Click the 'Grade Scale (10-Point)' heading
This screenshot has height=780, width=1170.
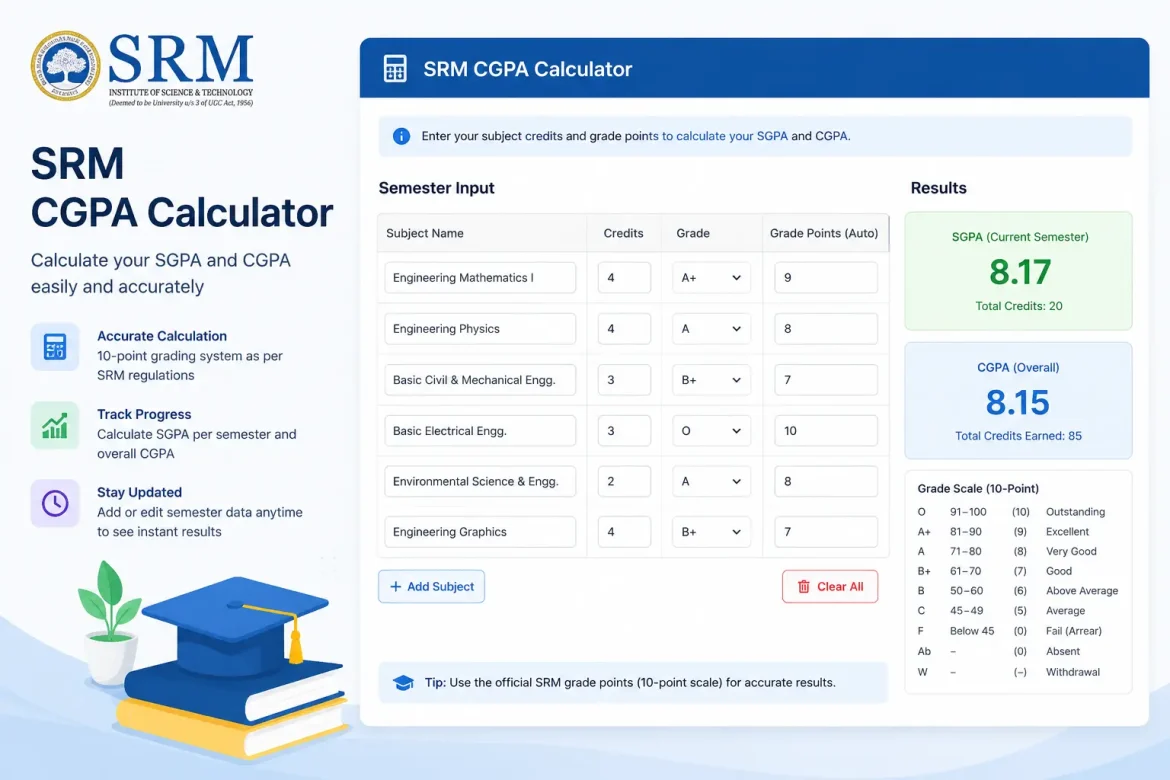coord(978,488)
